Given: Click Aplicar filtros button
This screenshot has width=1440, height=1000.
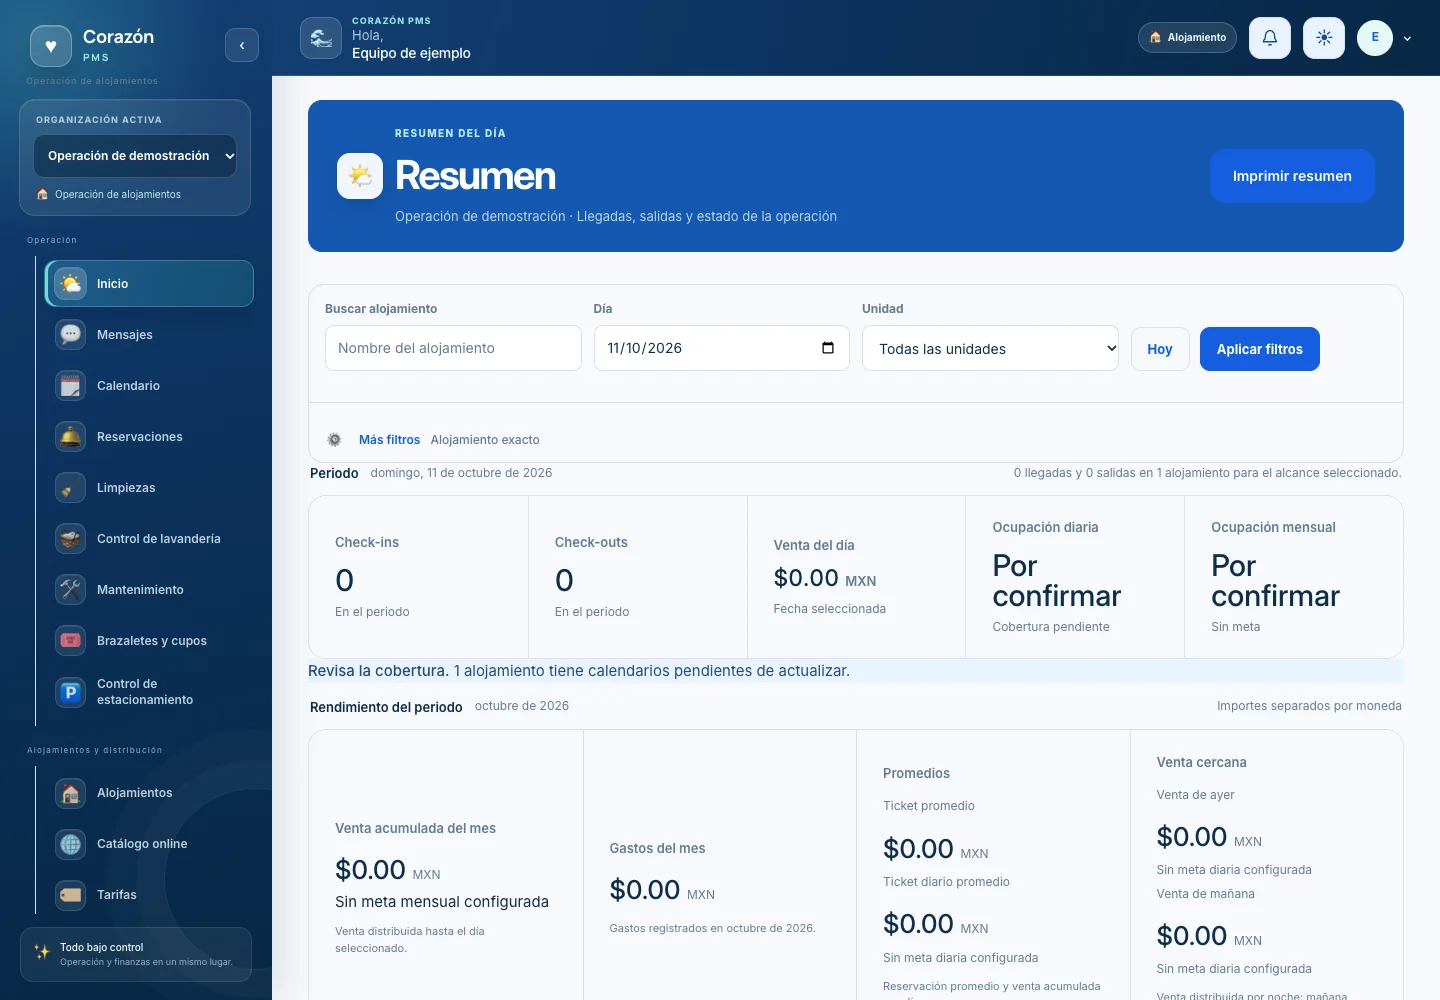Looking at the screenshot, I should [1260, 349].
